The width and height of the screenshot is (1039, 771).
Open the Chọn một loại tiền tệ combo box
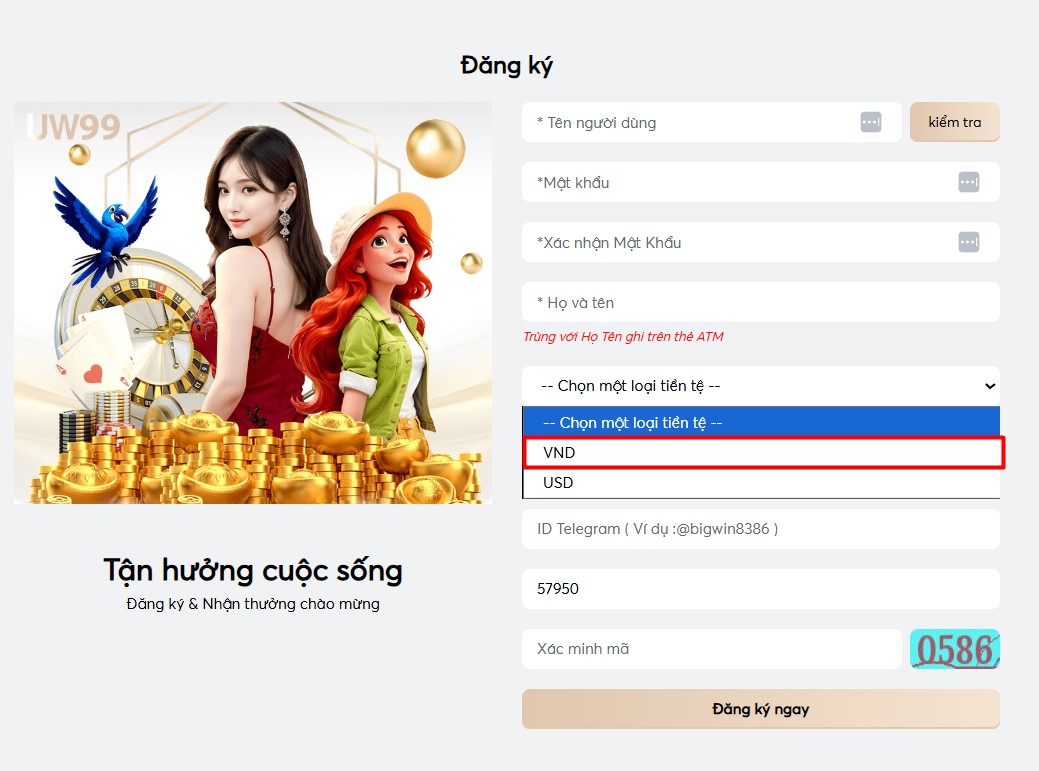(x=761, y=386)
